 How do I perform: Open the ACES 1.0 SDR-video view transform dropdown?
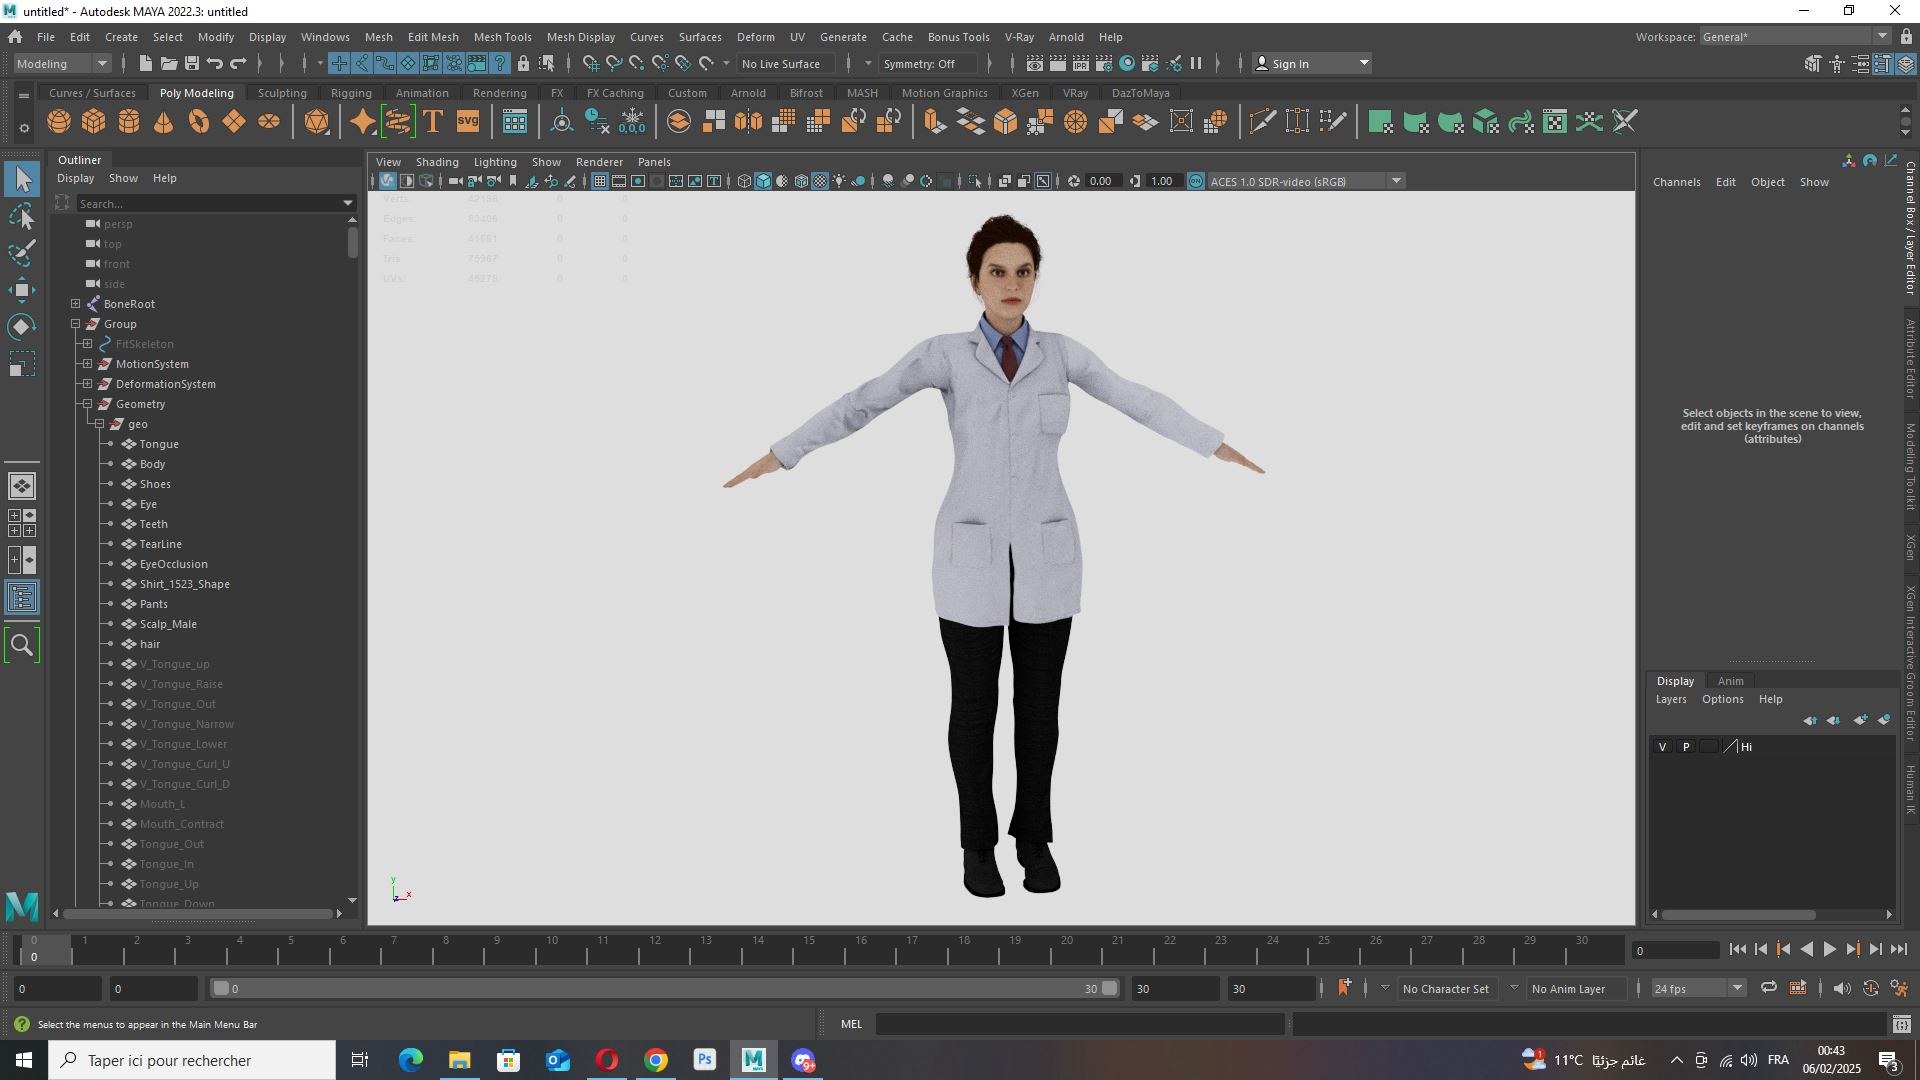[1306, 181]
